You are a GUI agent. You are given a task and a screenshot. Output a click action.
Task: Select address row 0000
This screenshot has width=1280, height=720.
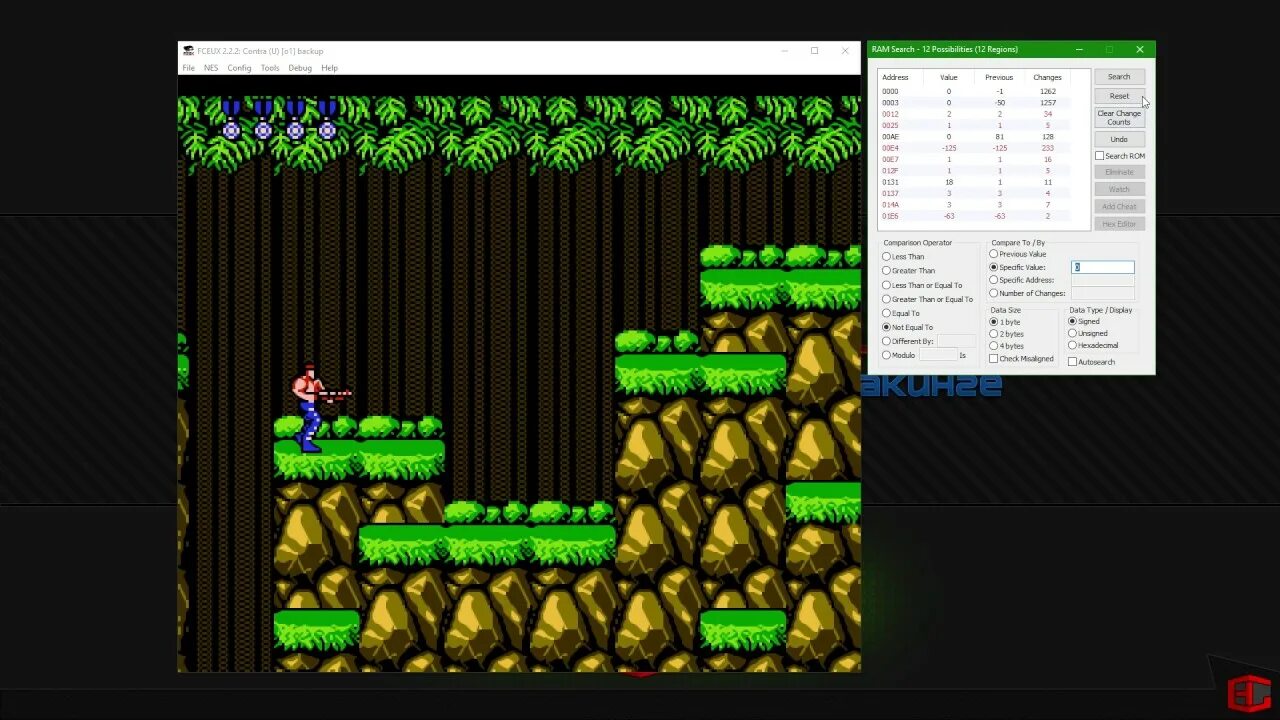pyautogui.click(x=975, y=91)
